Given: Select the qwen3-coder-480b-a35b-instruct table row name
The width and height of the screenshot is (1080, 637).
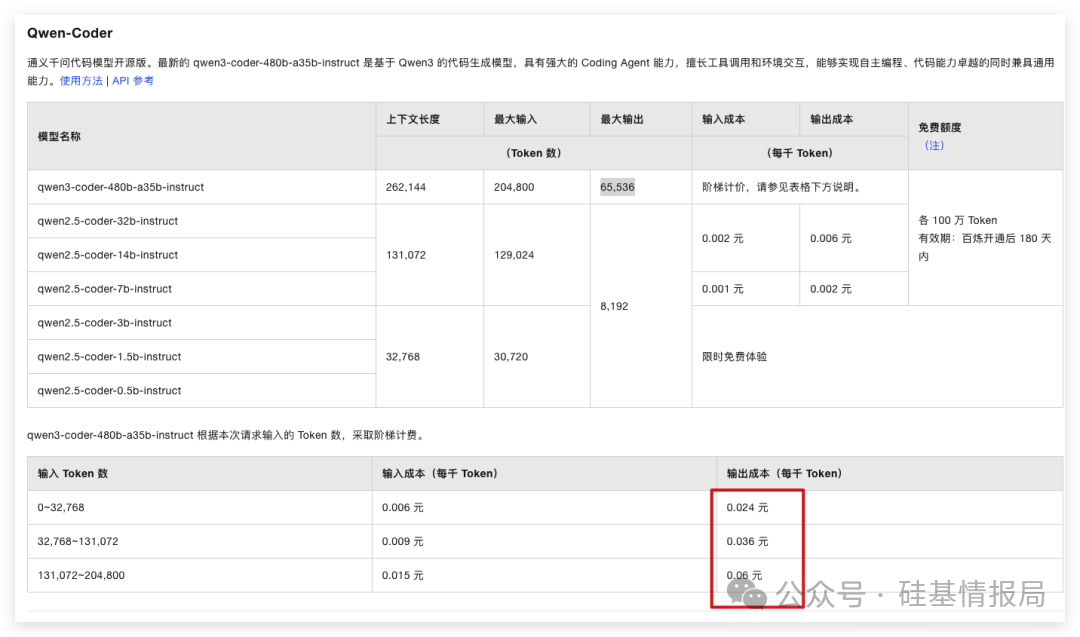Looking at the screenshot, I should click(121, 187).
